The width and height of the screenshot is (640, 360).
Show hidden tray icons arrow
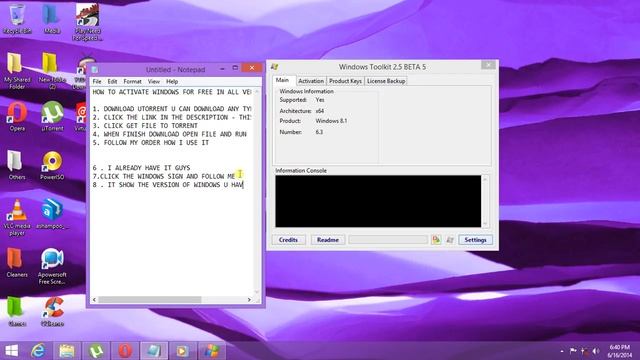(562, 351)
